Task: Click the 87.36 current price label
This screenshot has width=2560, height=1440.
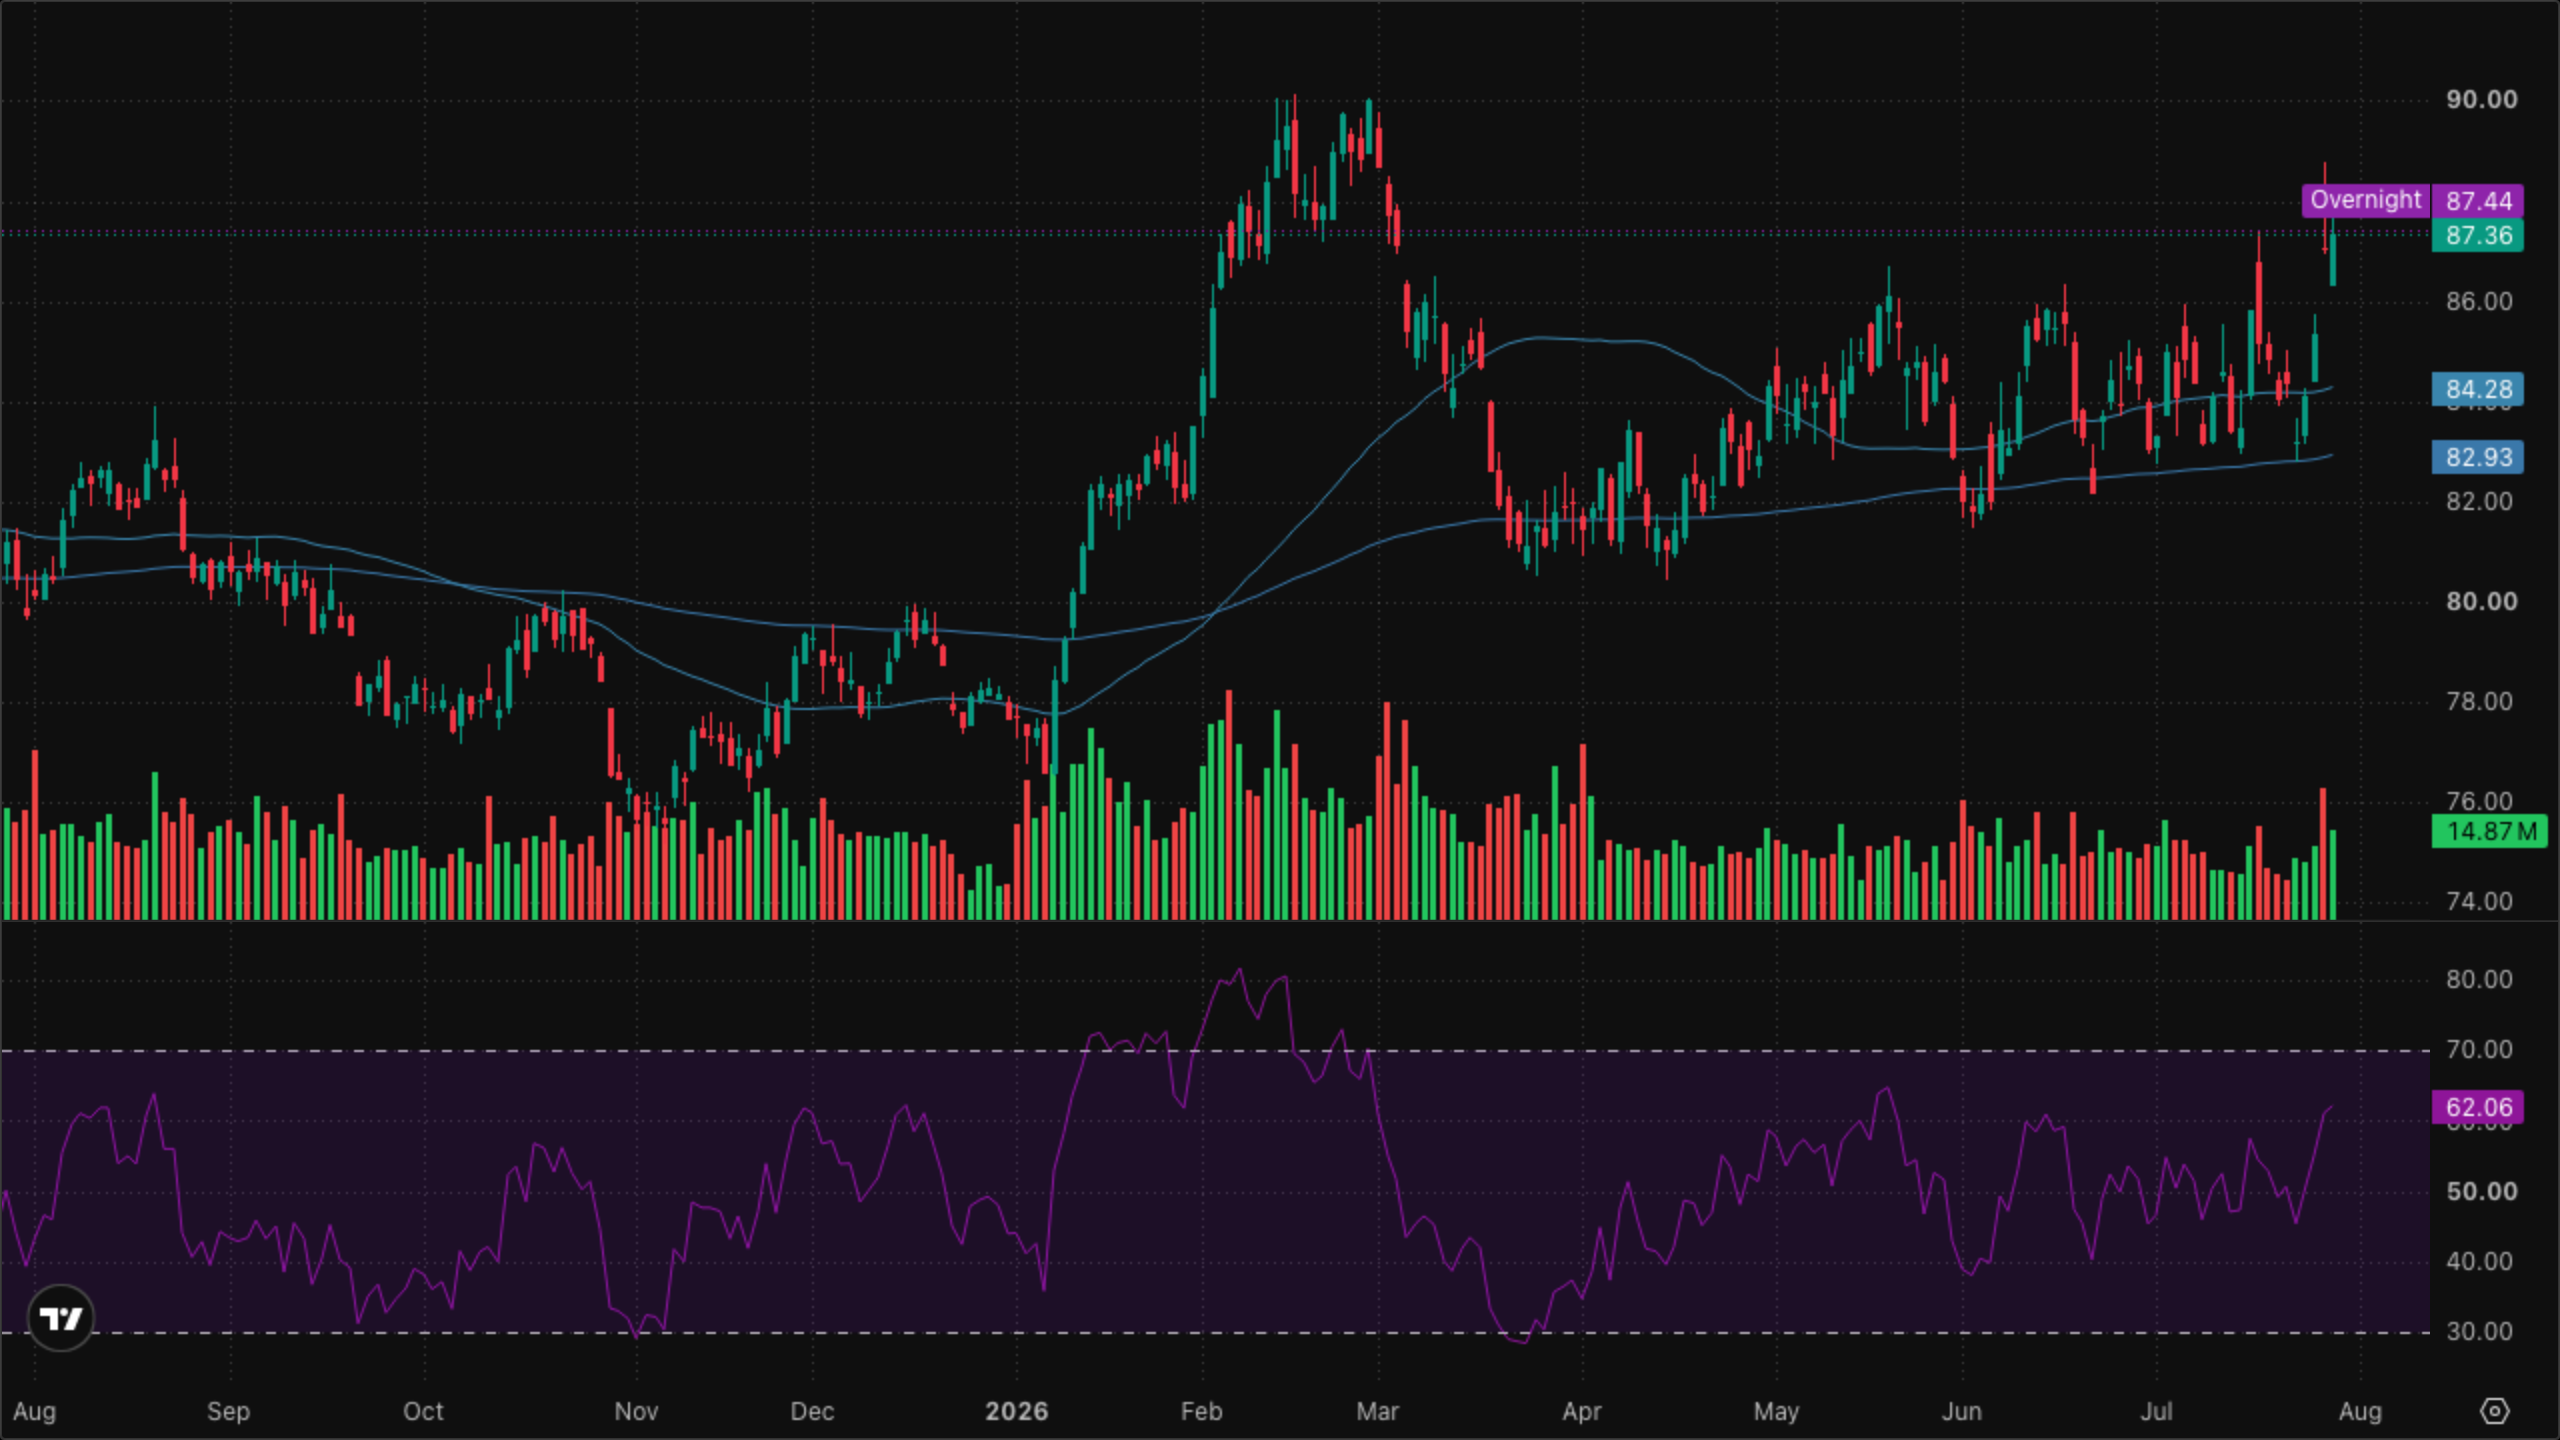Action: 2478,236
